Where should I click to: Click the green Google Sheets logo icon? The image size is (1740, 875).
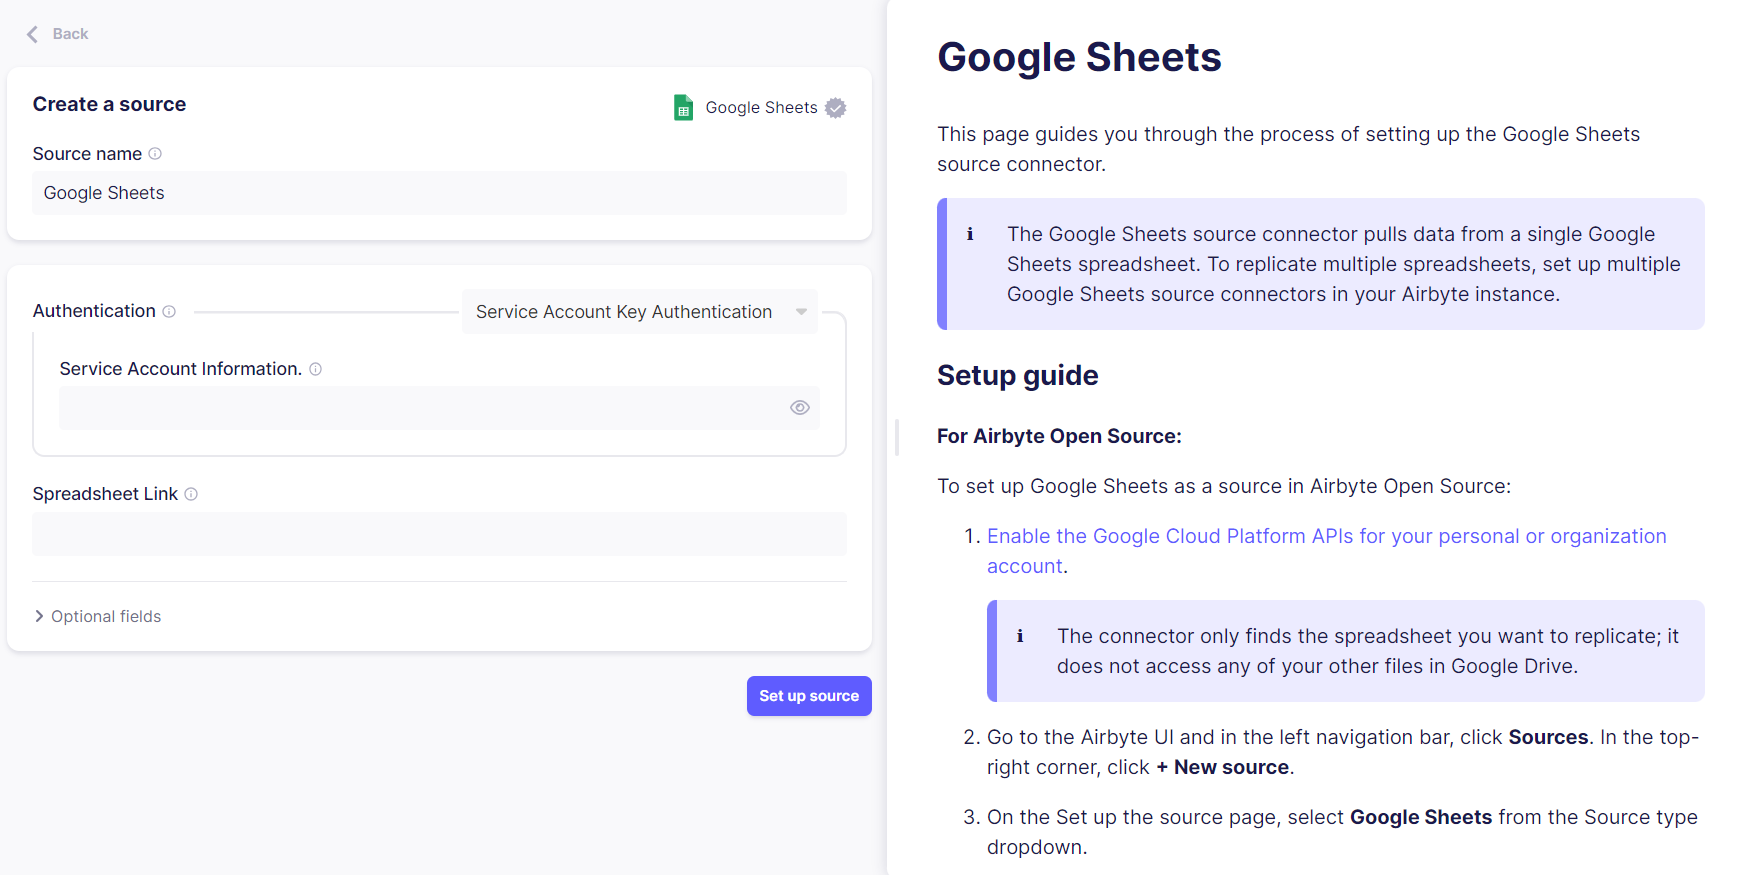tap(683, 107)
